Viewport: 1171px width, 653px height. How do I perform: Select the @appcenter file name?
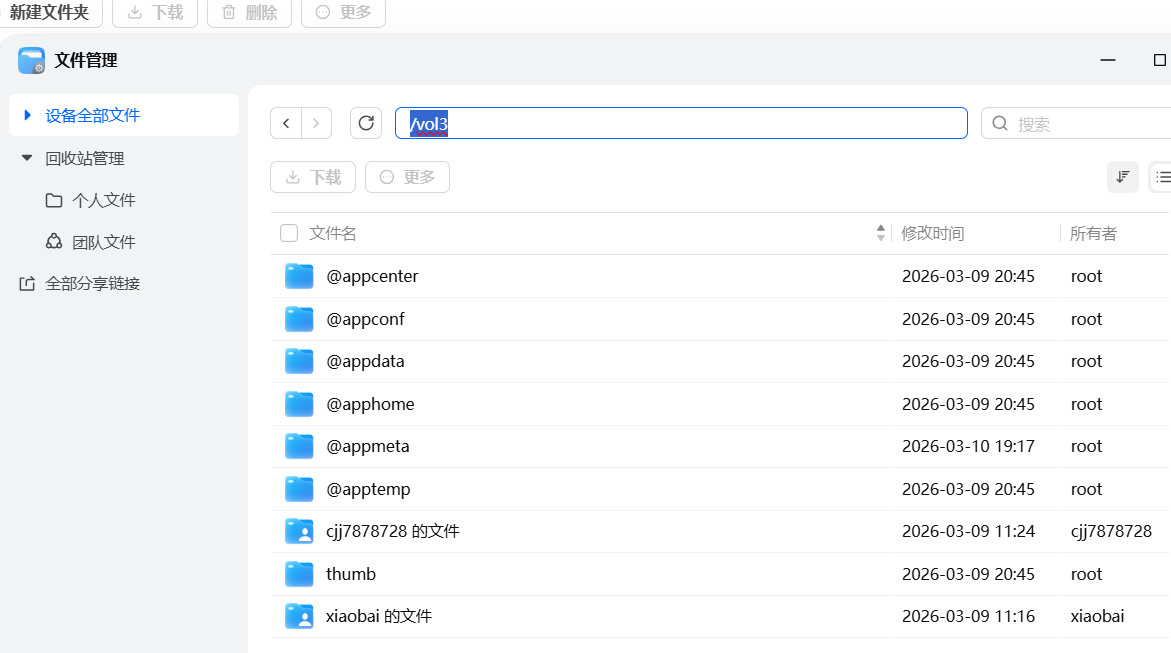(372, 276)
